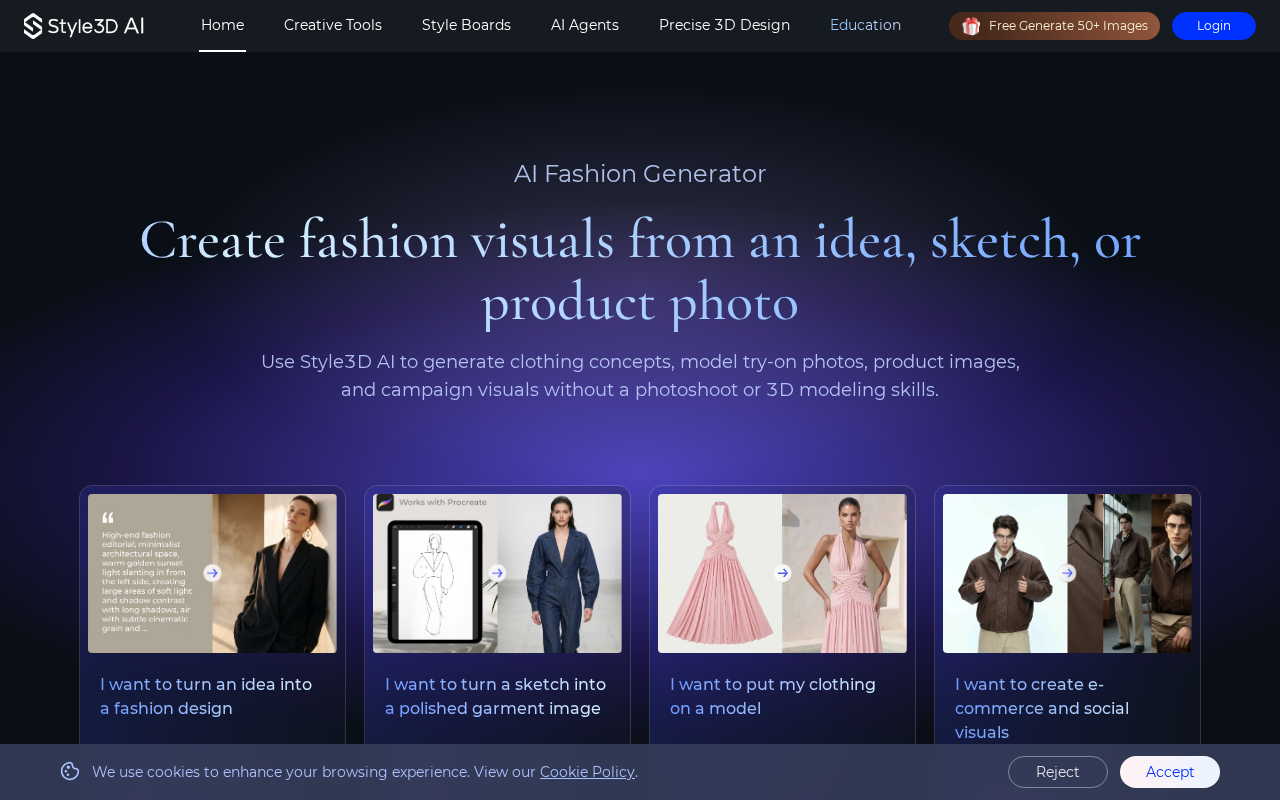Image resolution: width=1280 pixels, height=800 pixels.
Task: Click arrow icon on brown jacket card image
Action: (x=1067, y=573)
